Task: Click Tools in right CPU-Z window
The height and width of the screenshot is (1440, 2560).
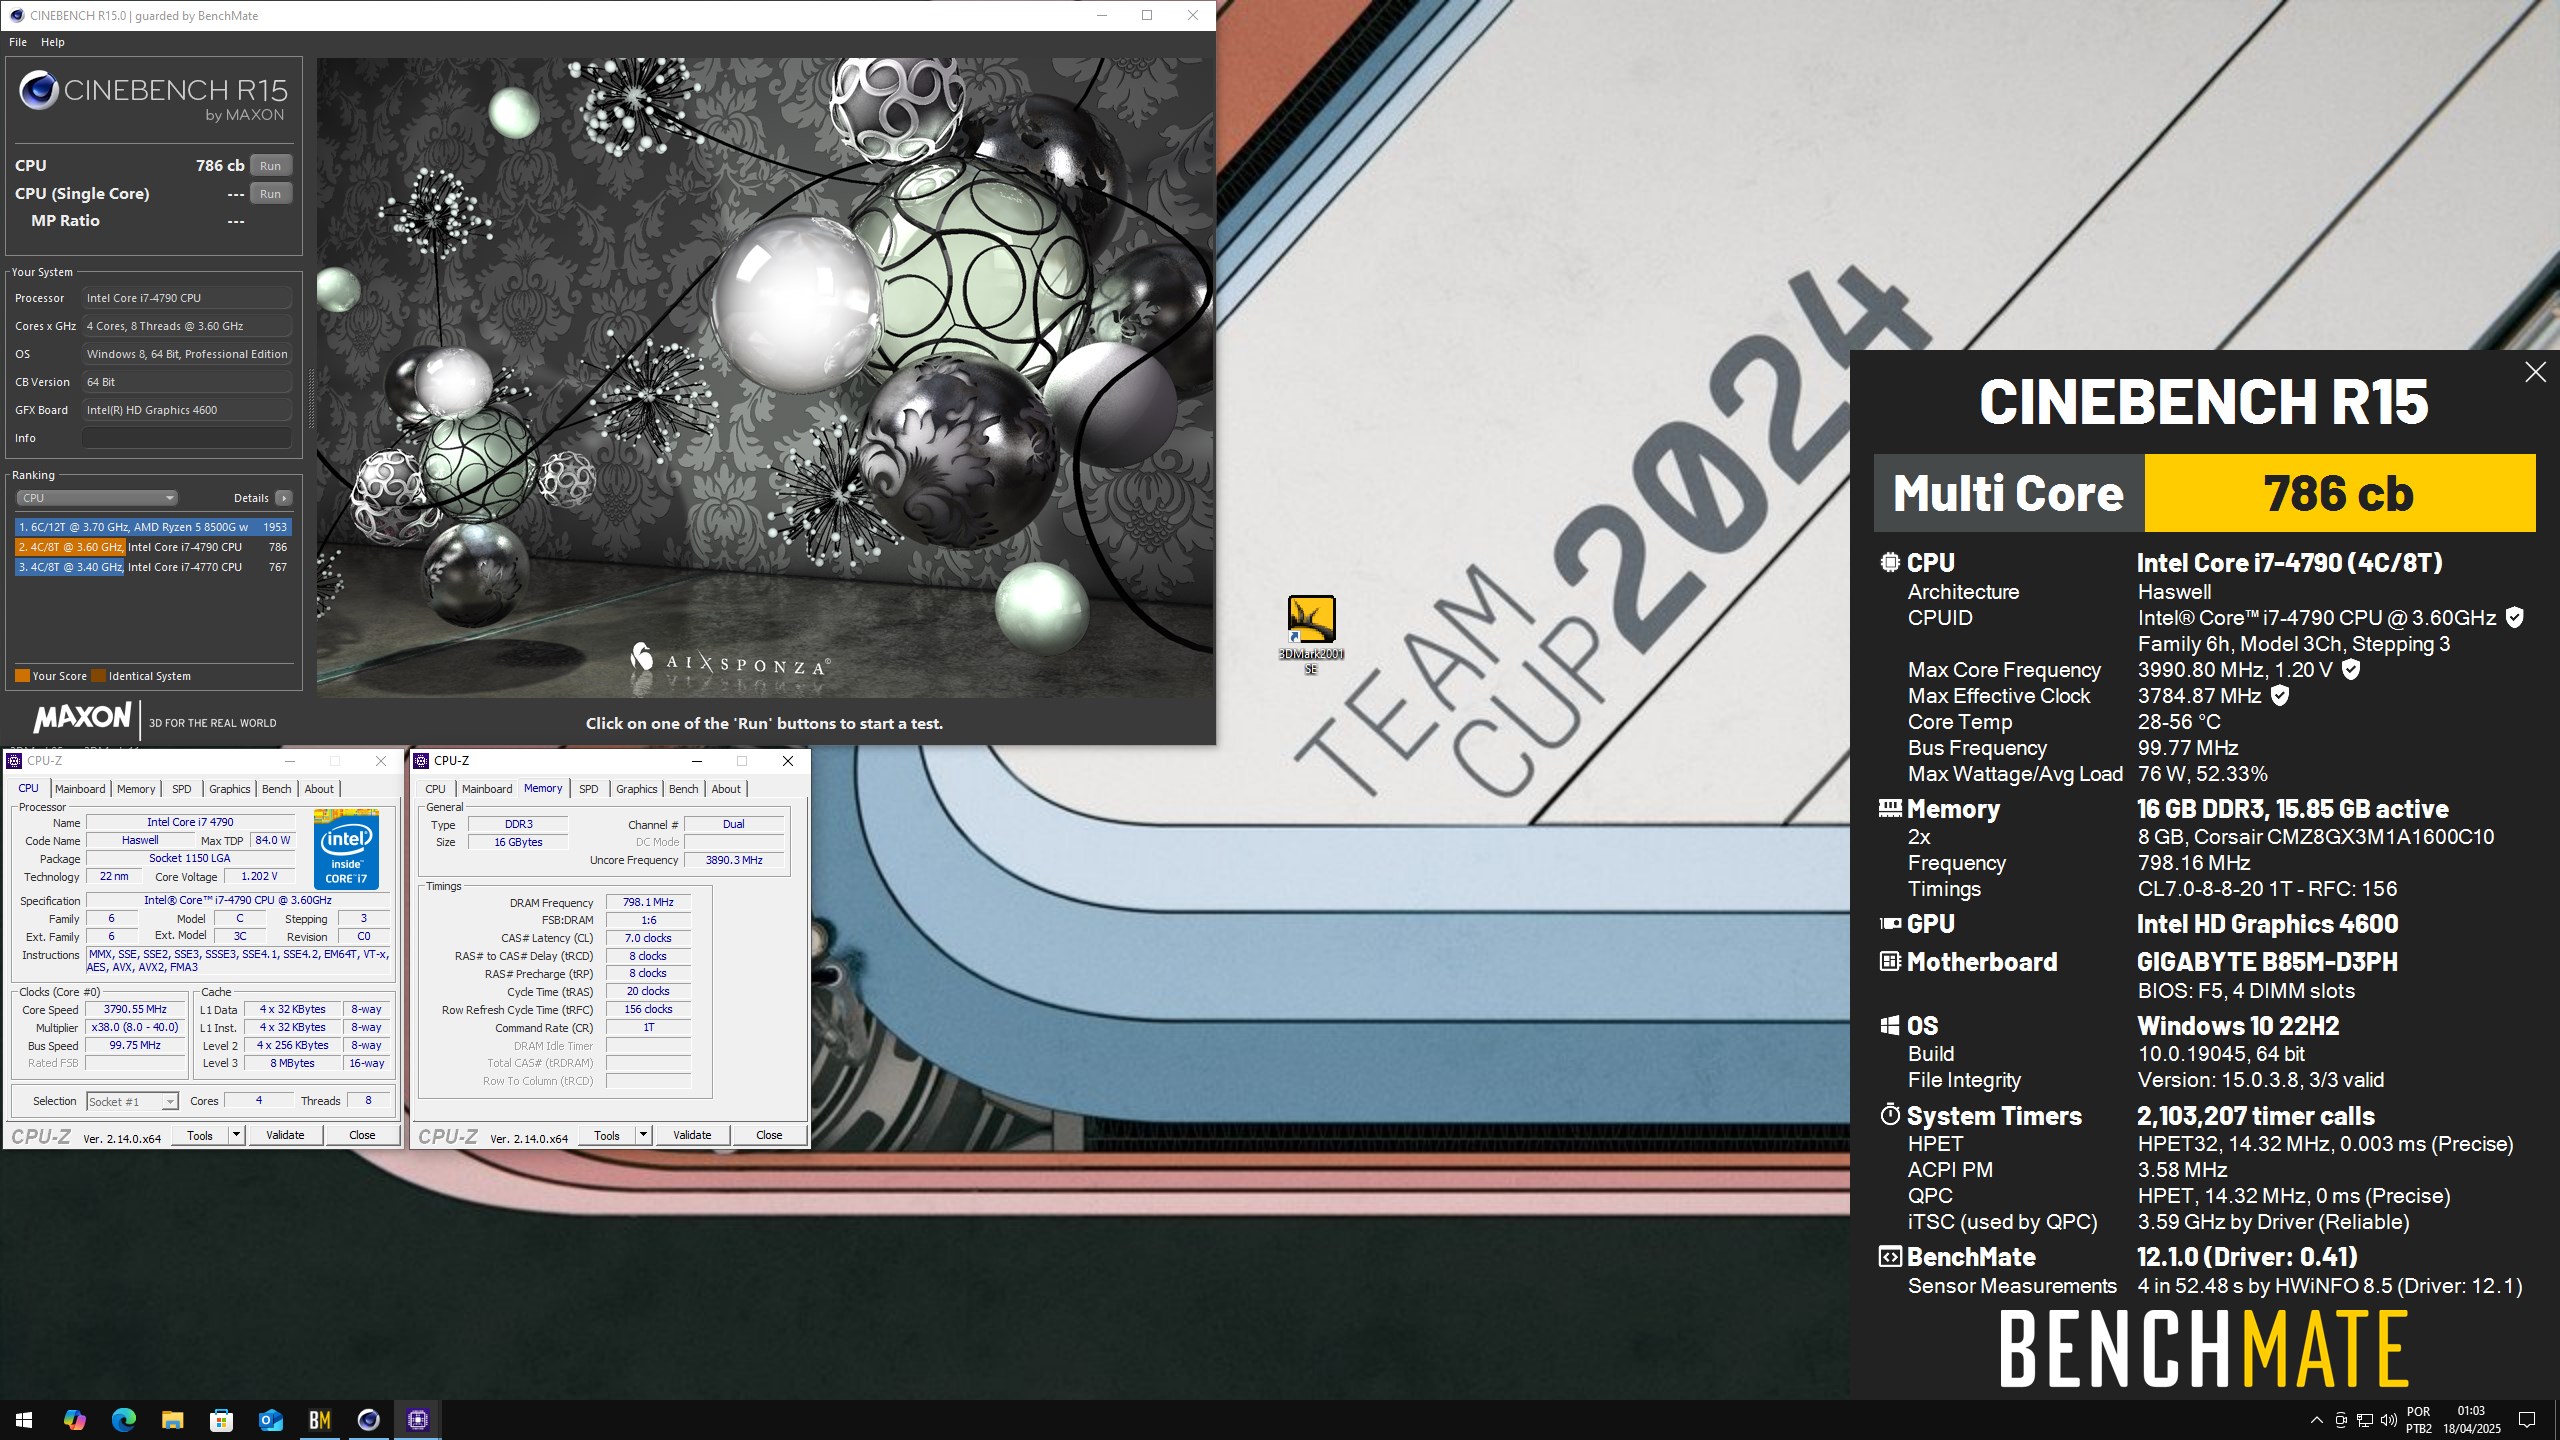Action: click(x=607, y=1135)
